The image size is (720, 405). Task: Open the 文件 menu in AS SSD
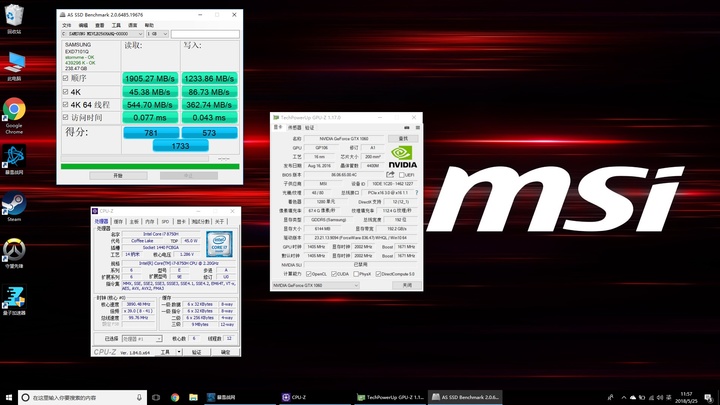click(x=67, y=25)
